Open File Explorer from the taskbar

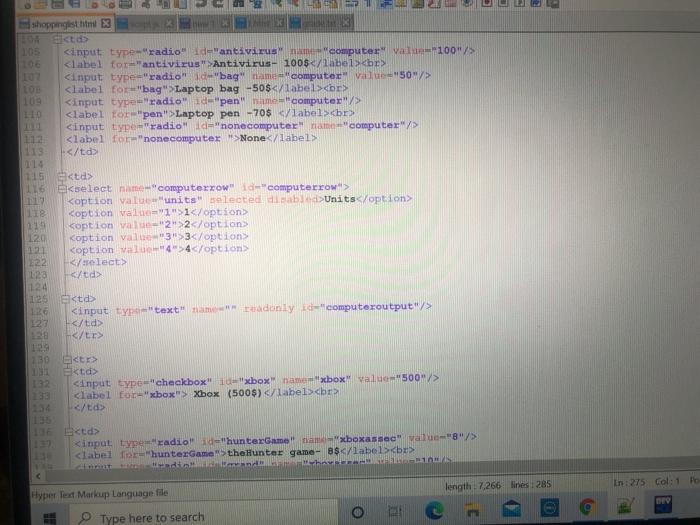coord(473,509)
